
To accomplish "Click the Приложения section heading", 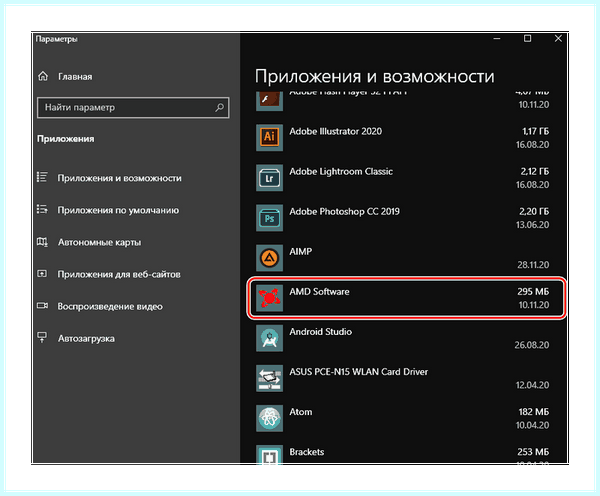I will point(65,139).
